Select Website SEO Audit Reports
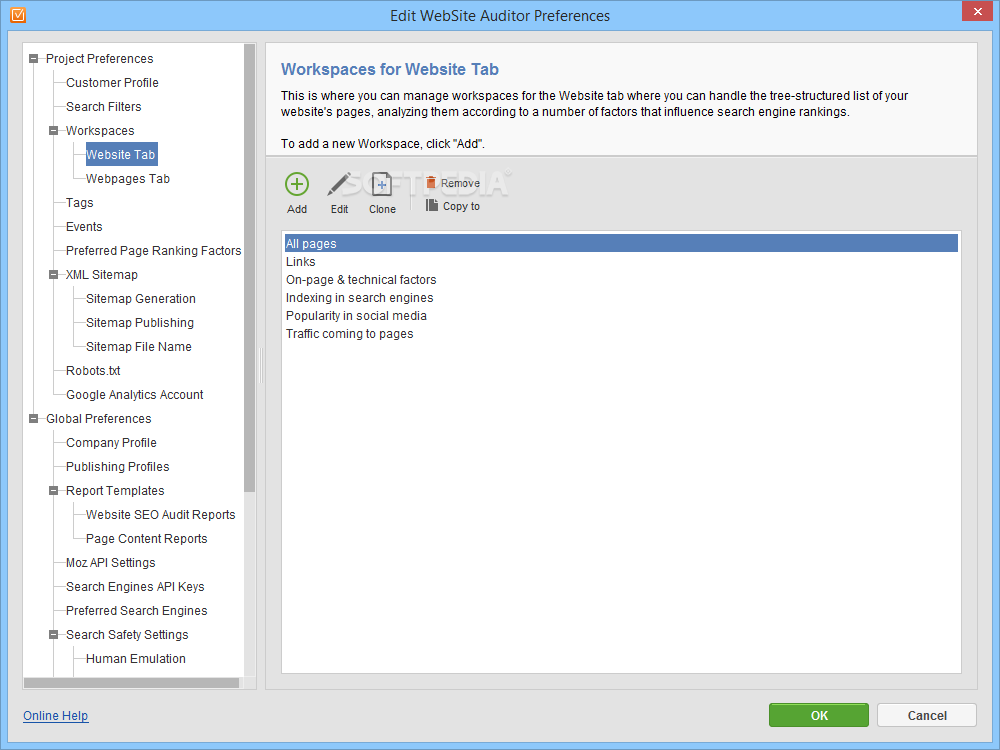 (x=161, y=515)
